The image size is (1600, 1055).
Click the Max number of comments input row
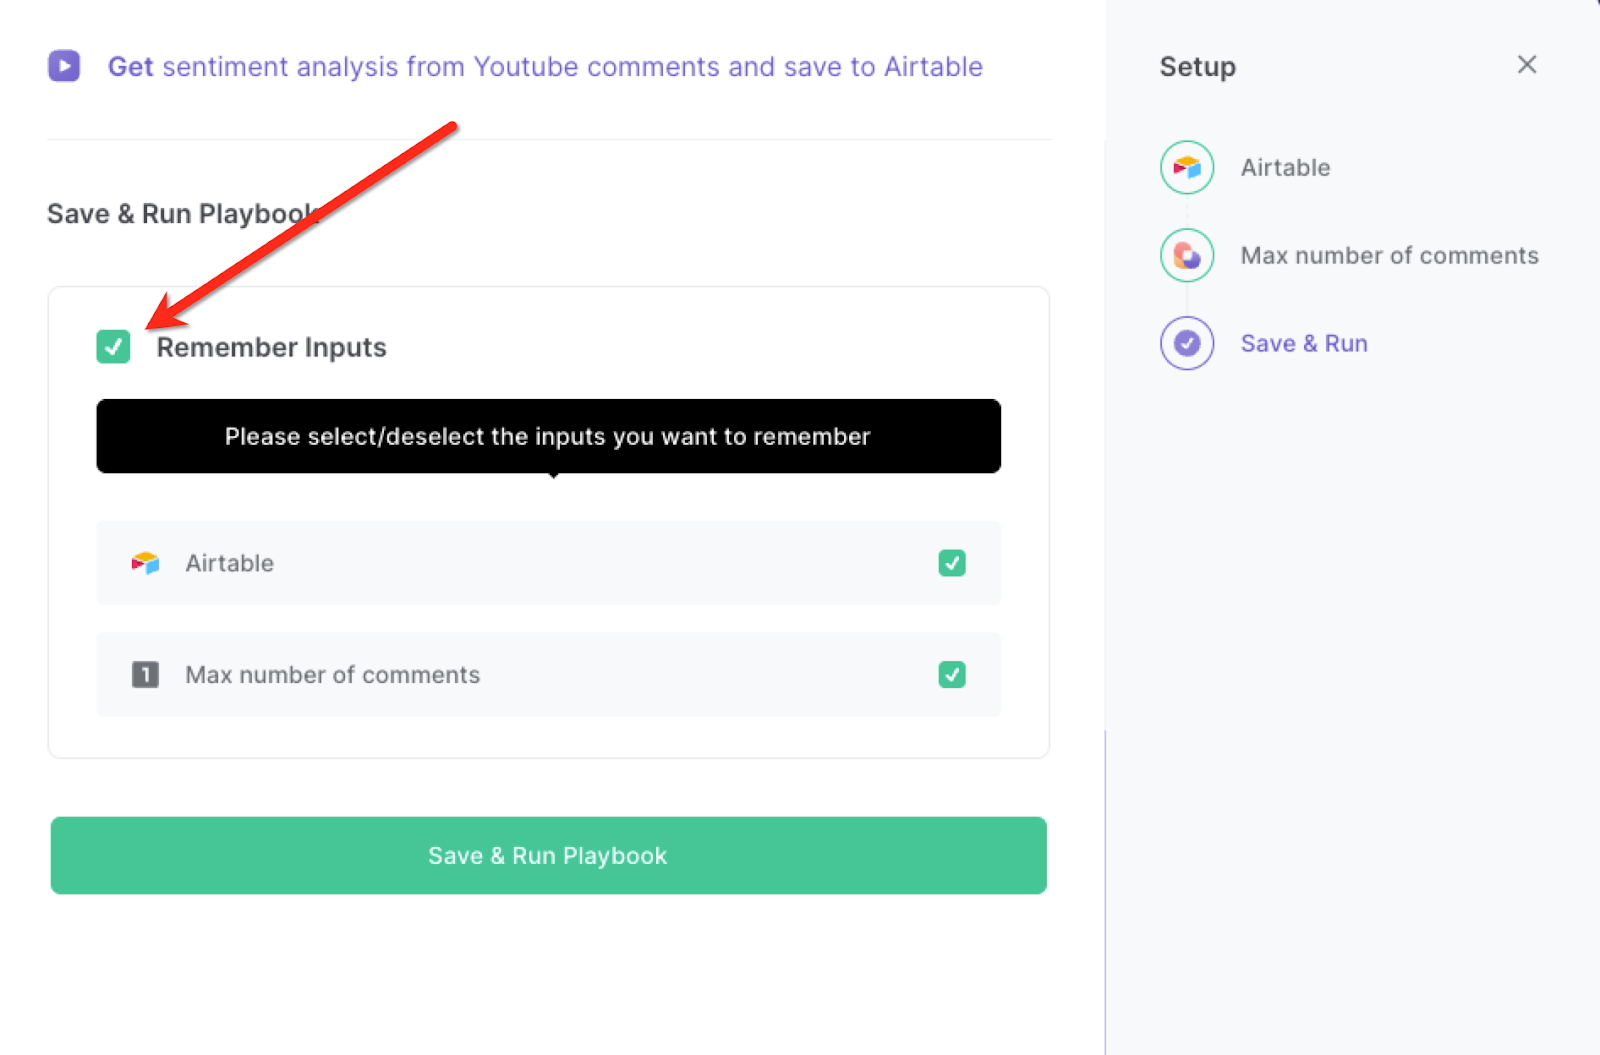[x=547, y=675]
